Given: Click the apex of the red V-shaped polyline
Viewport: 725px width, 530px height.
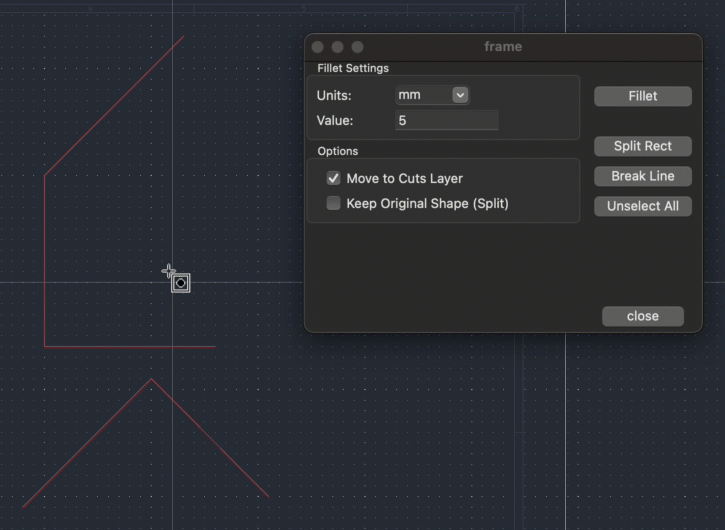Looking at the screenshot, I should tap(151, 380).
